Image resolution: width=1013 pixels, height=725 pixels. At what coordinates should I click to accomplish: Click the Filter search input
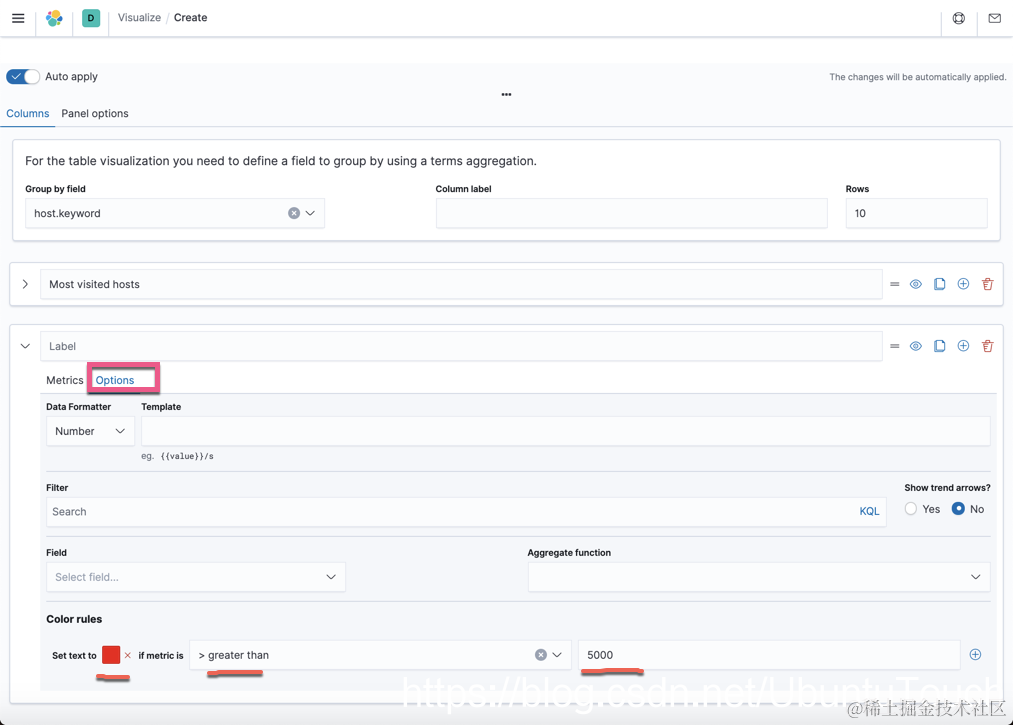(452, 512)
